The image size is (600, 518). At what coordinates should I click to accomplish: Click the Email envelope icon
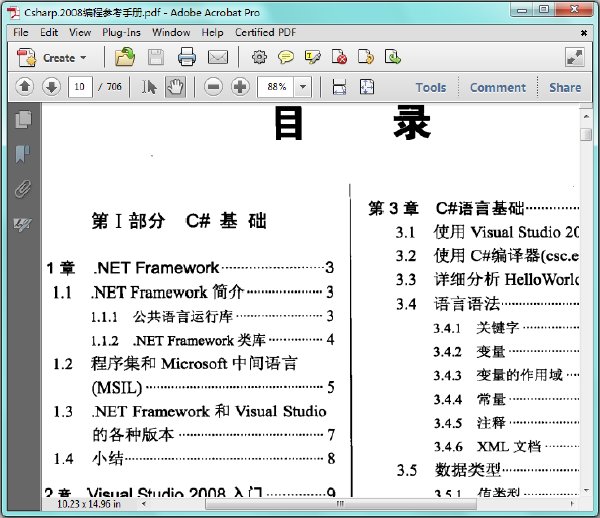[x=218, y=57]
